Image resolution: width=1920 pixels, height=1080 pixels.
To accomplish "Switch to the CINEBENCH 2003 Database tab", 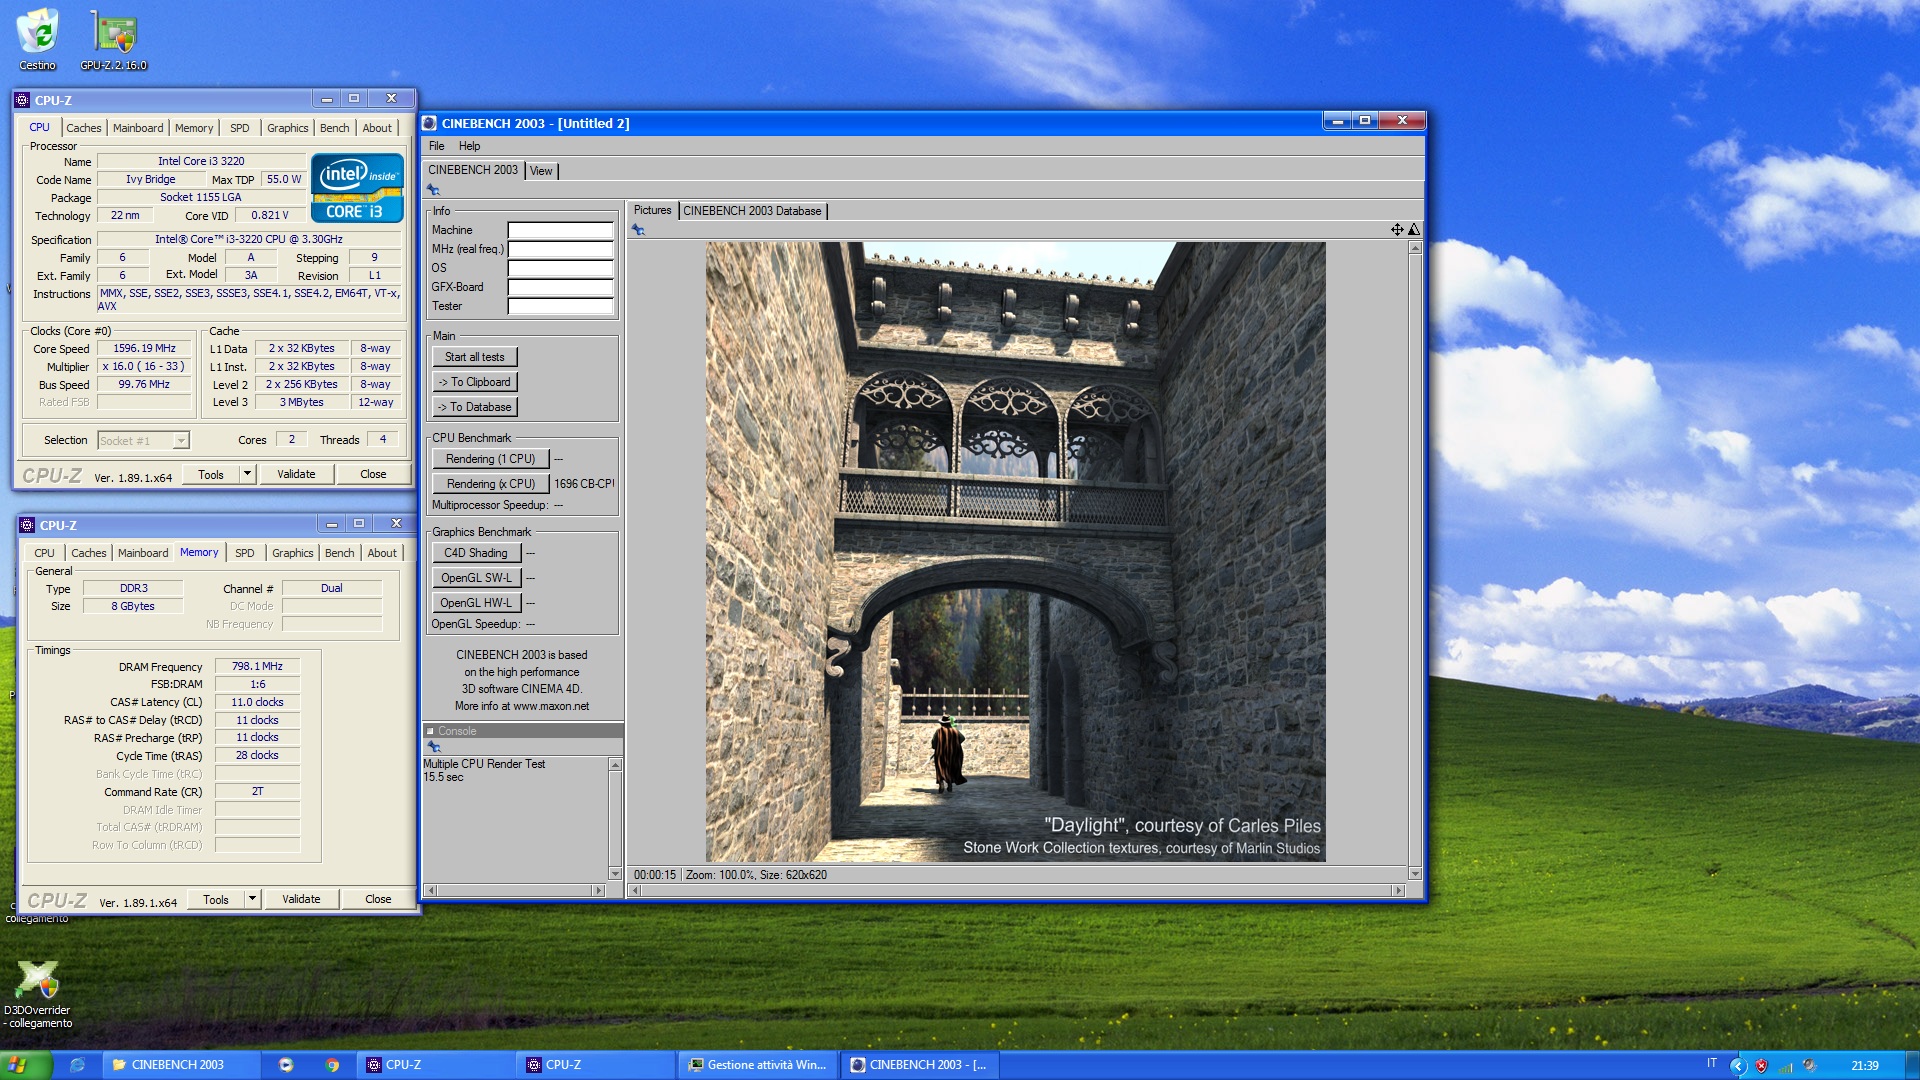I will 752,211.
